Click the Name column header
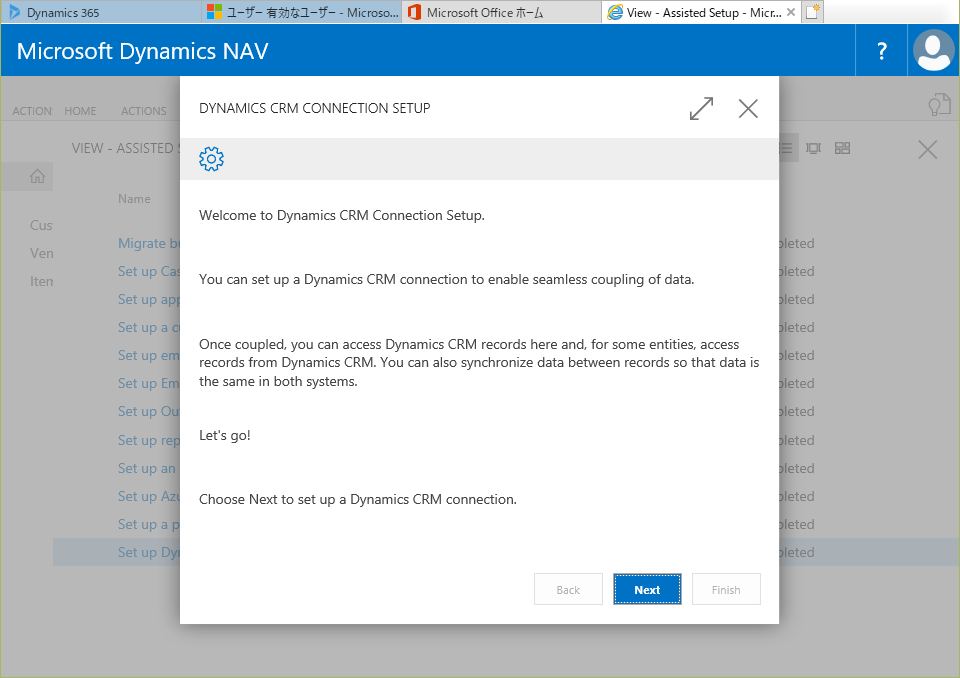The height and width of the screenshot is (678, 960). pos(134,198)
